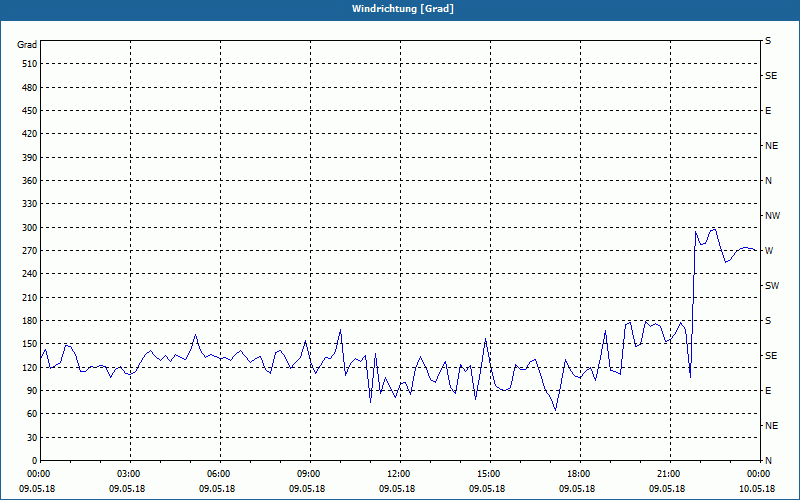800x500 pixels.
Task: Click the 10.05.18 date label
Action: [757, 489]
